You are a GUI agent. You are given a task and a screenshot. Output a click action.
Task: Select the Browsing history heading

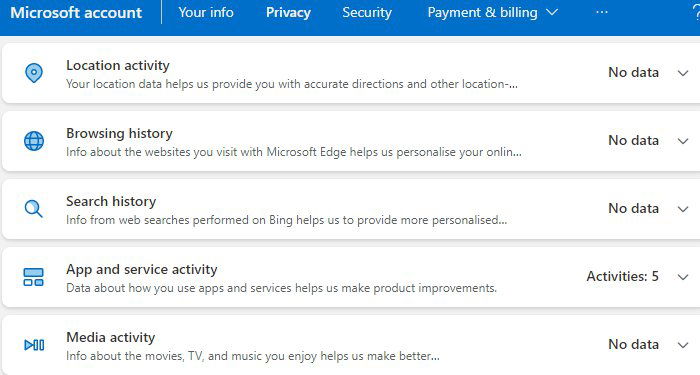[x=119, y=133]
